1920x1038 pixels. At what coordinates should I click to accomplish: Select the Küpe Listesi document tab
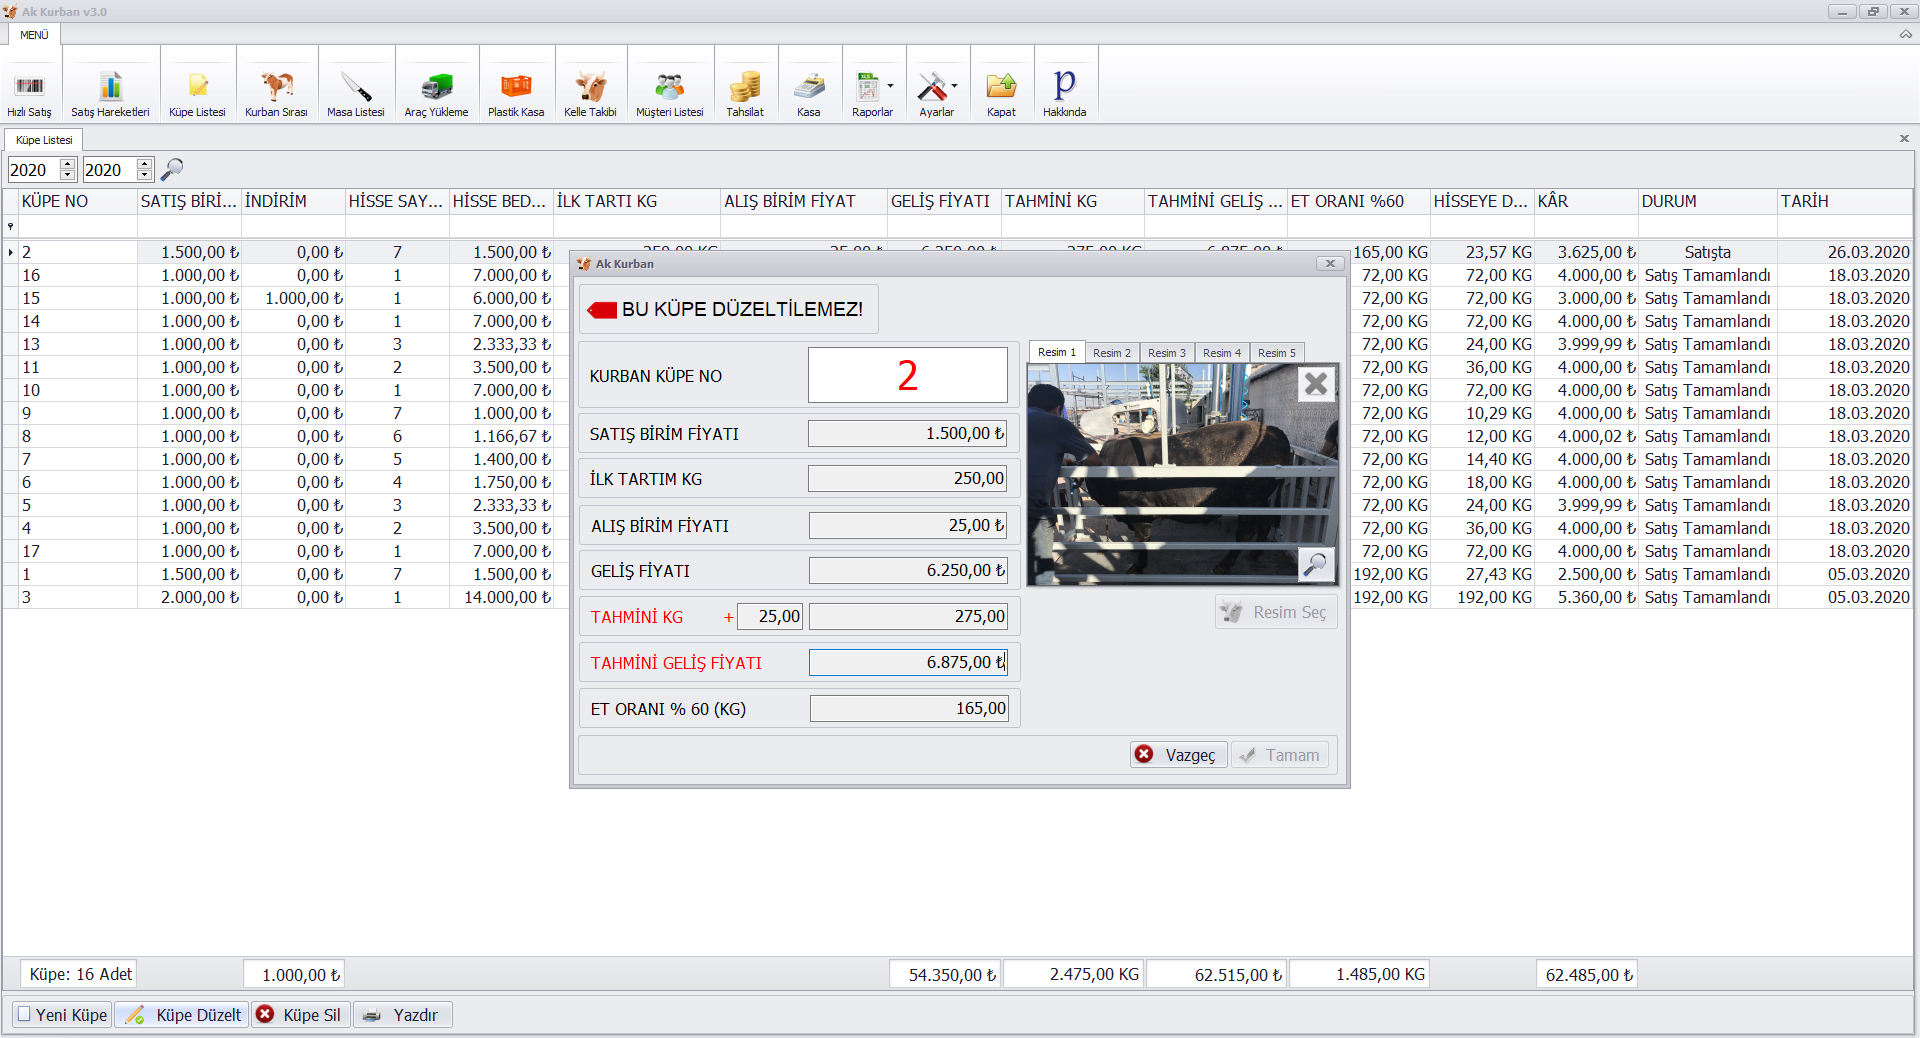click(44, 140)
